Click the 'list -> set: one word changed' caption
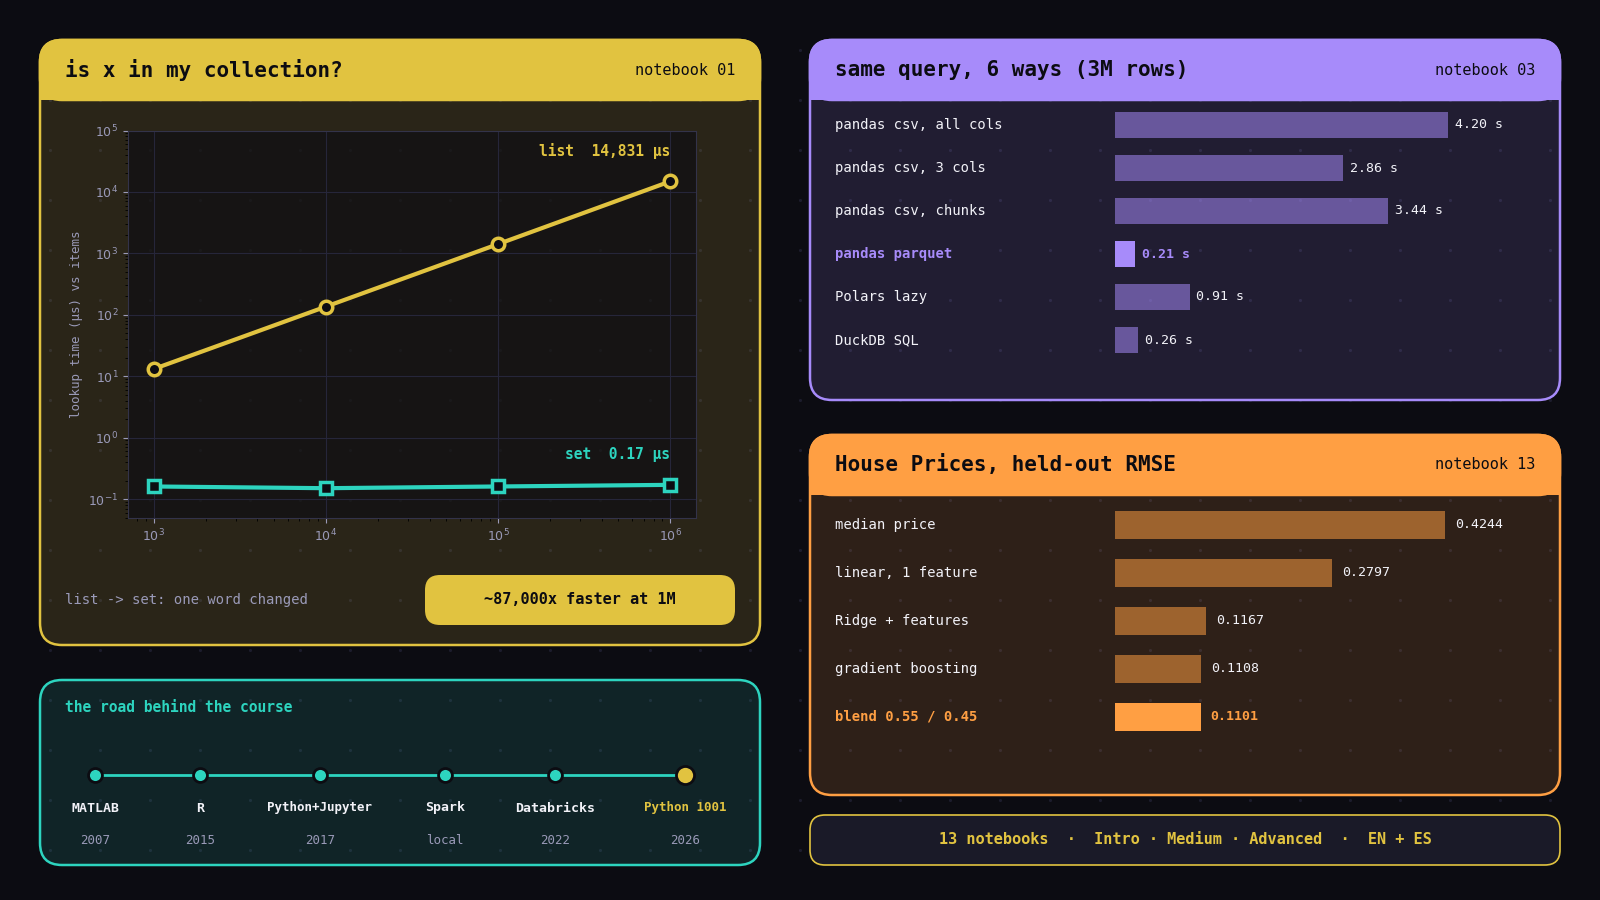 point(187,600)
